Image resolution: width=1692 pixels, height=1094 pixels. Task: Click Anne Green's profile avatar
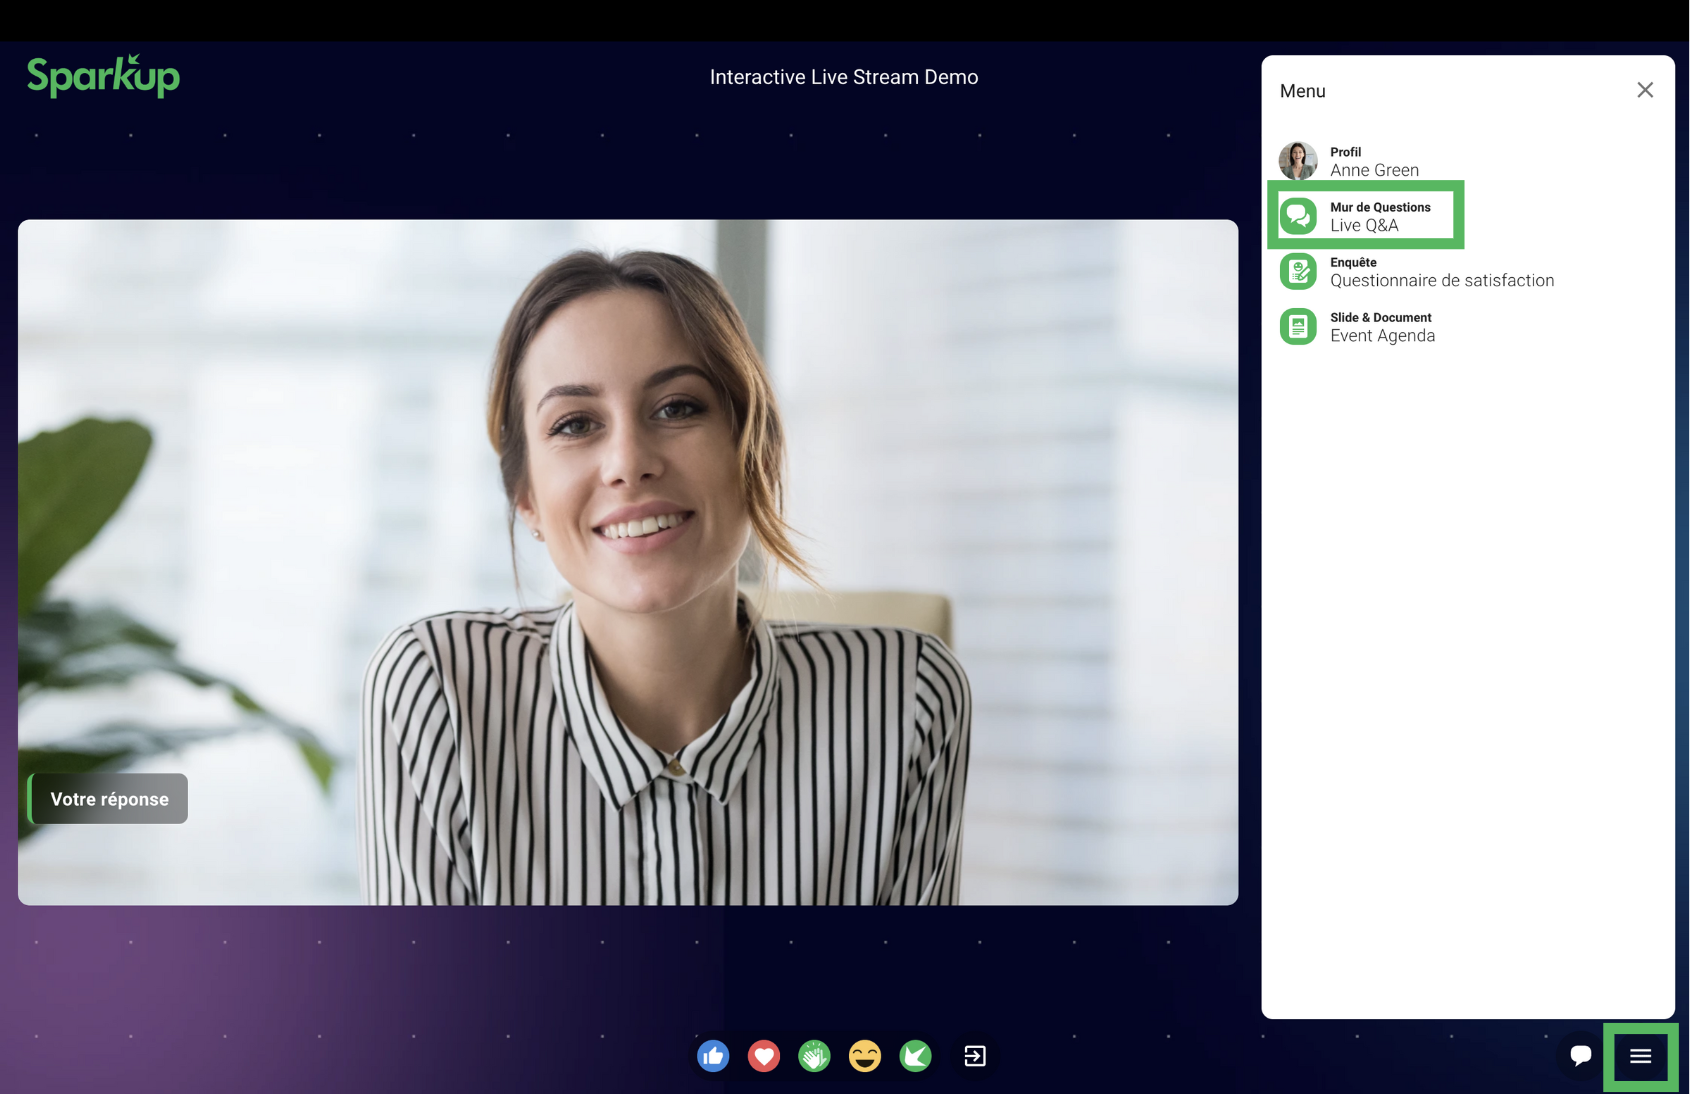pos(1298,161)
